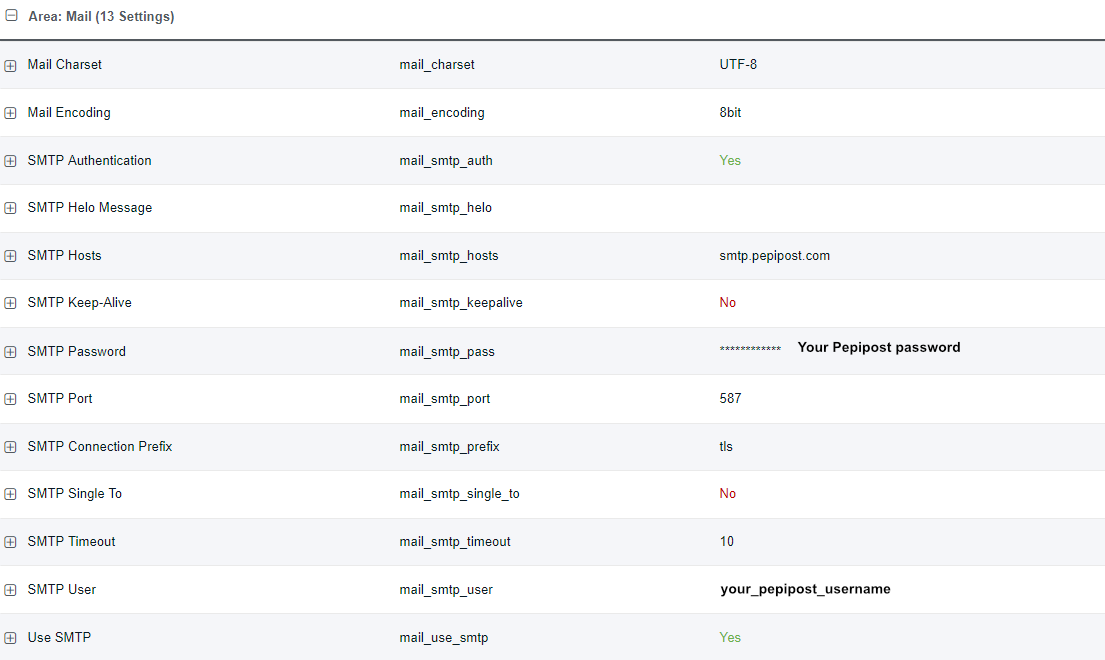
Task: Edit the smtp.pepipost.com host value
Action: click(x=774, y=256)
